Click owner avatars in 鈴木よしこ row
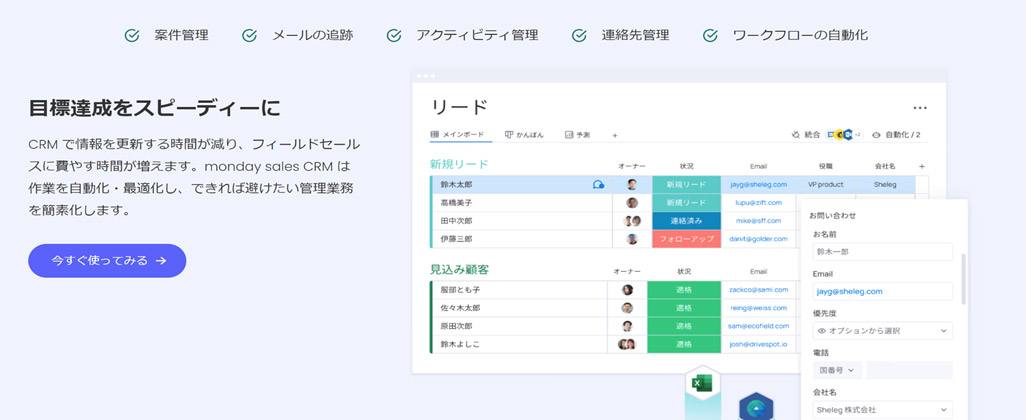The height and width of the screenshot is (420, 1026). click(627, 344)
